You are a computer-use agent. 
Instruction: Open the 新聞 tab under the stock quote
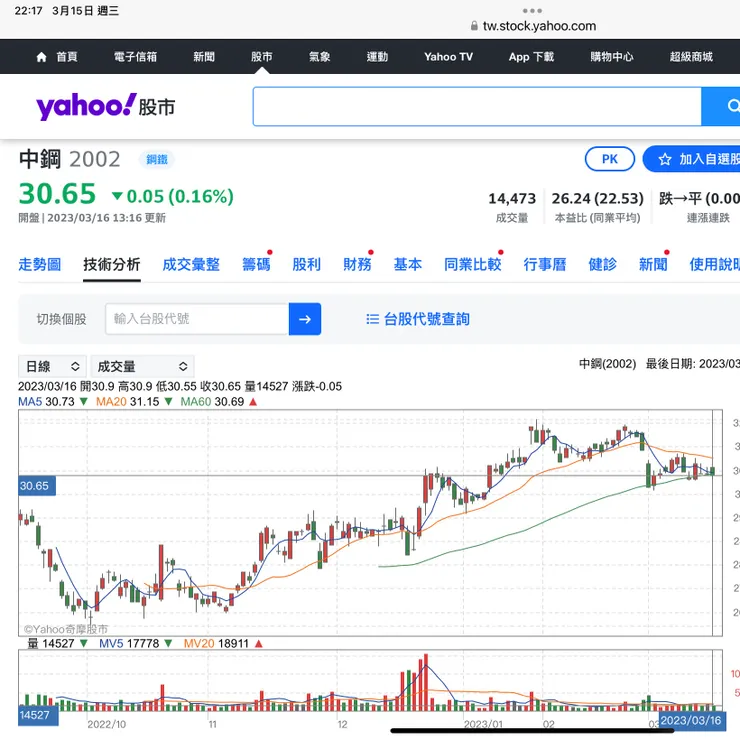pos(653,264)
